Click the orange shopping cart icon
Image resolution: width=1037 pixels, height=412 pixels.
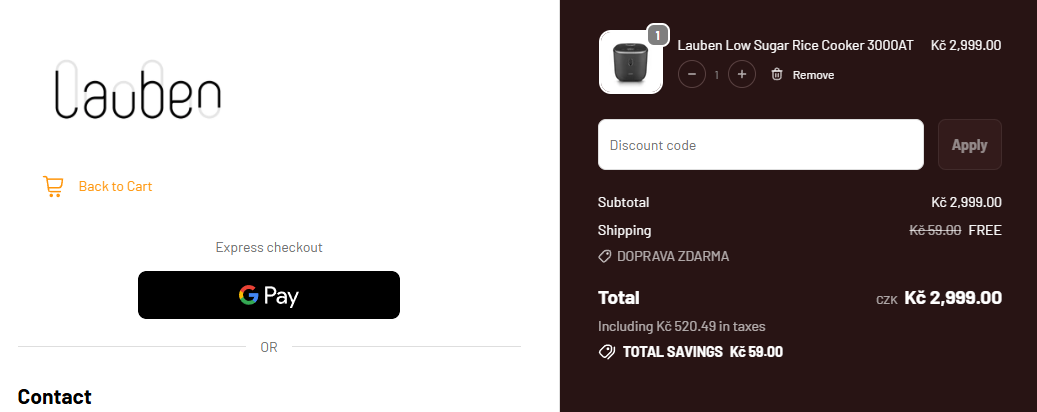53,186
